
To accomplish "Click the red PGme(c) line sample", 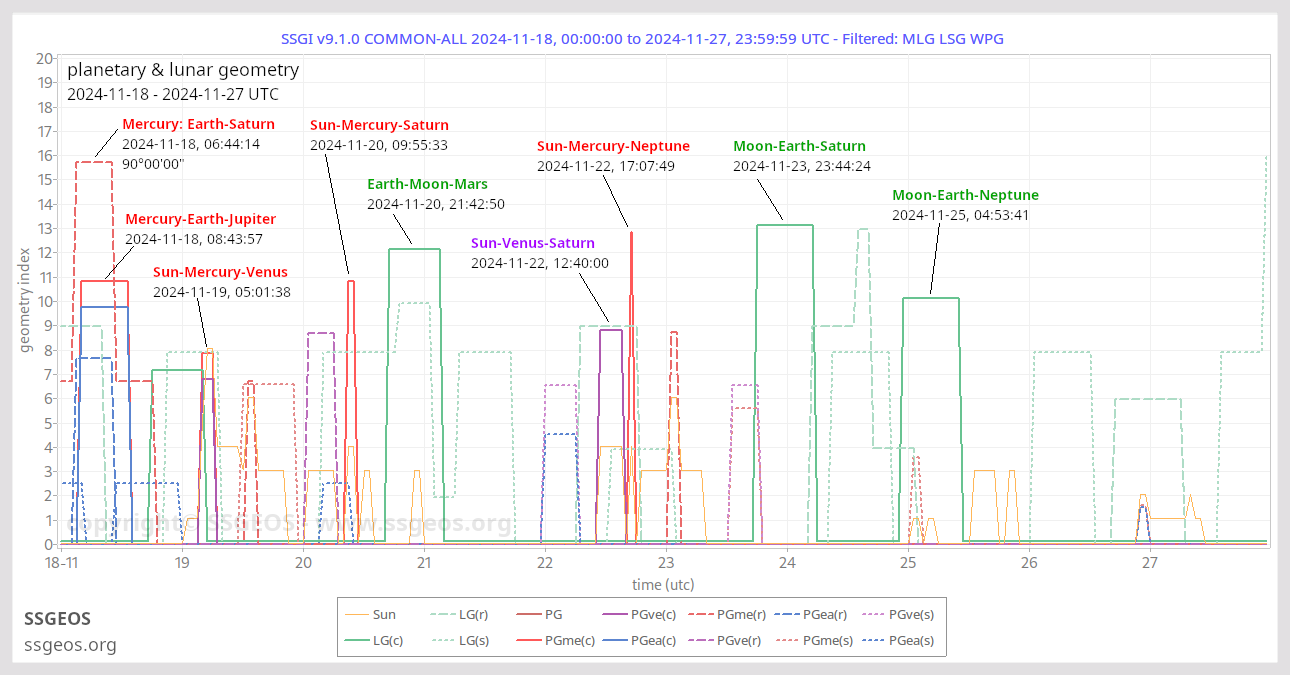I will 528,640.
